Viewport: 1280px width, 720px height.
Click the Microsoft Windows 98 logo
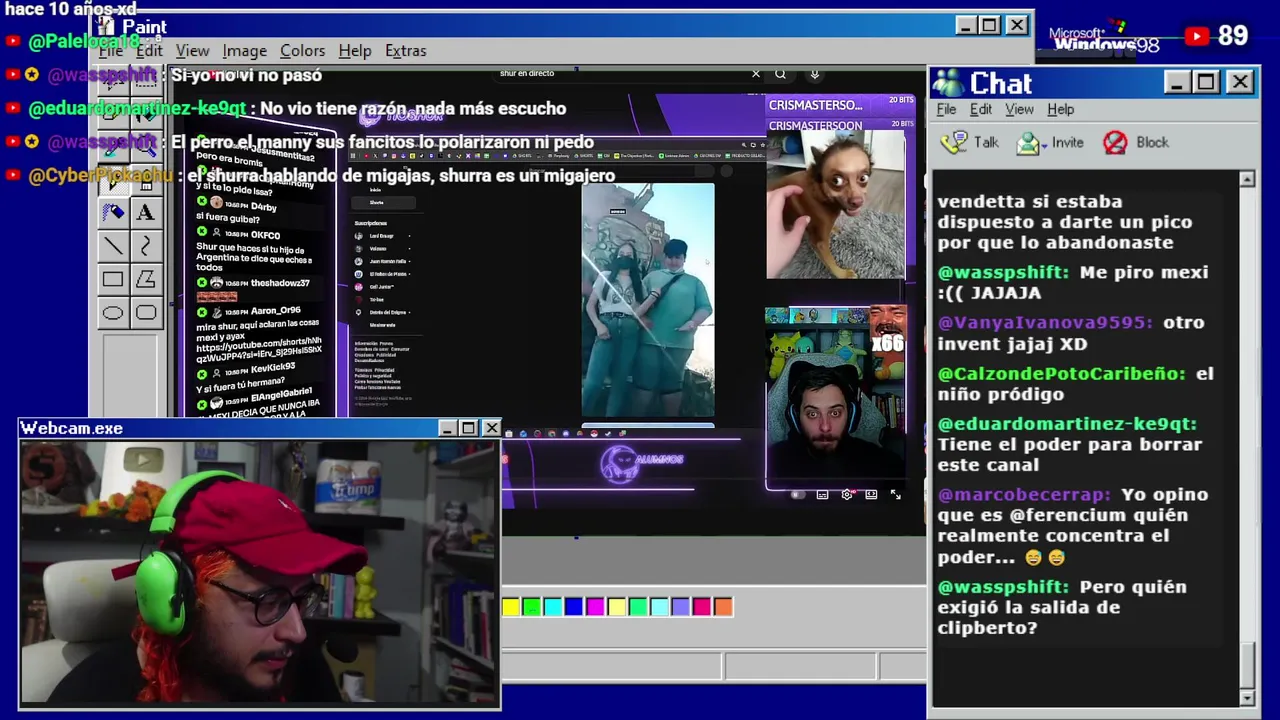tap(1104, 38)
